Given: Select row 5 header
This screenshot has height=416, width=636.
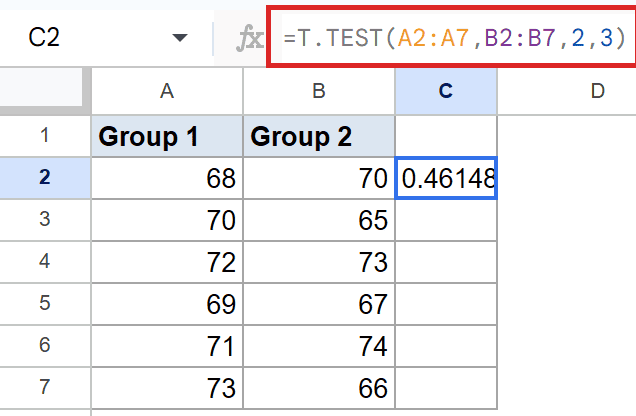Looking at the screenshot, I should [x=45, y=304].
